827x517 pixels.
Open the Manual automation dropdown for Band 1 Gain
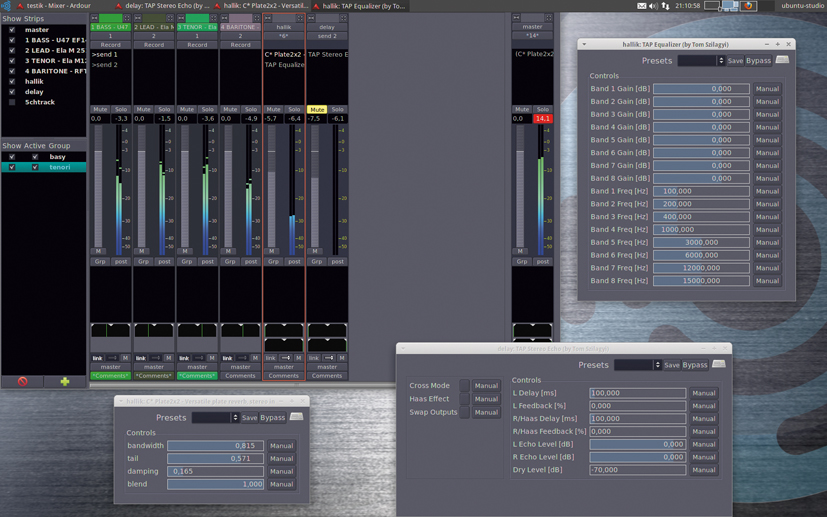767,89
